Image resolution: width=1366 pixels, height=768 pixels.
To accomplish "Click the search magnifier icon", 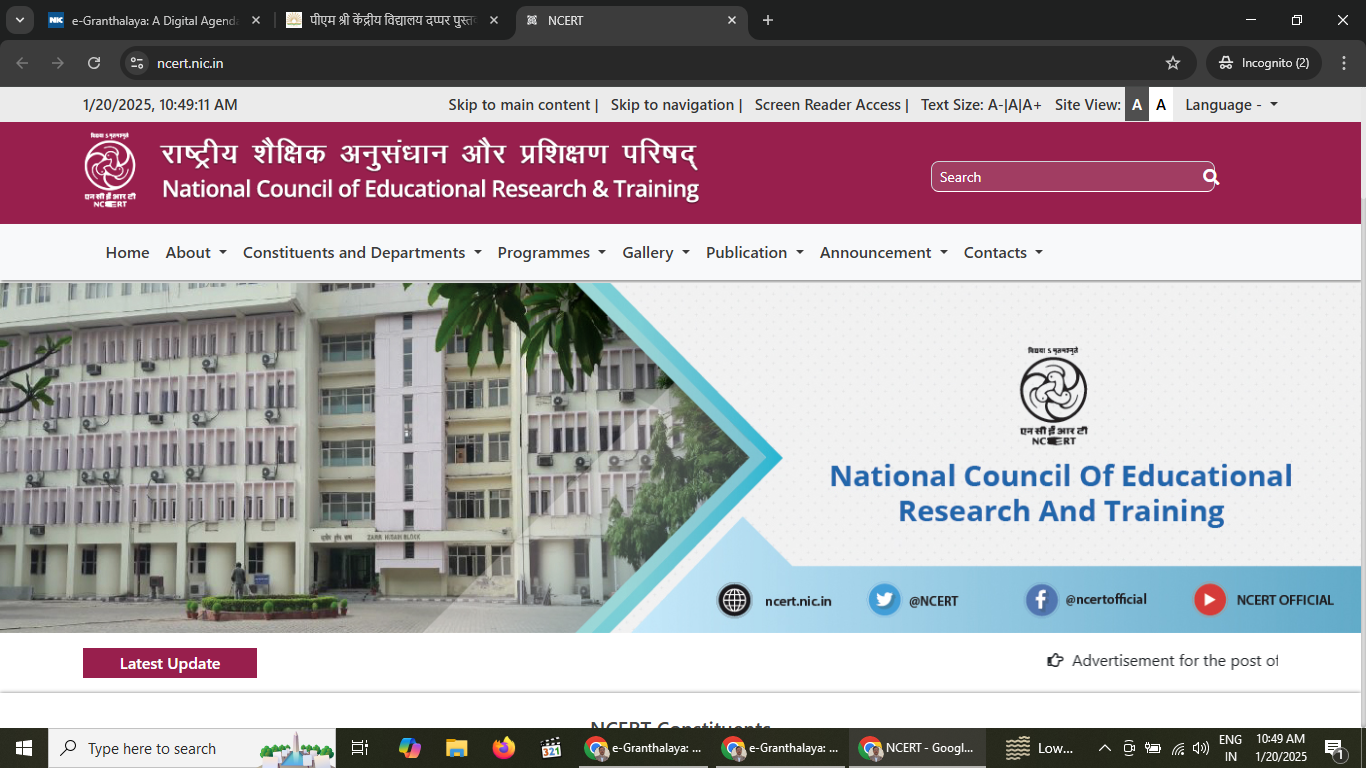I will pyautogui.click(x=1211, y=177).
